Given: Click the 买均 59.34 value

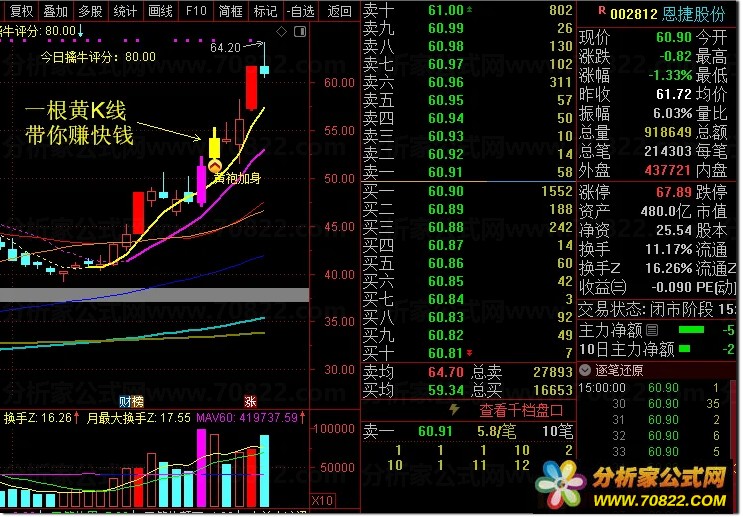Looking at the screenshot, I should pos(445,390).
